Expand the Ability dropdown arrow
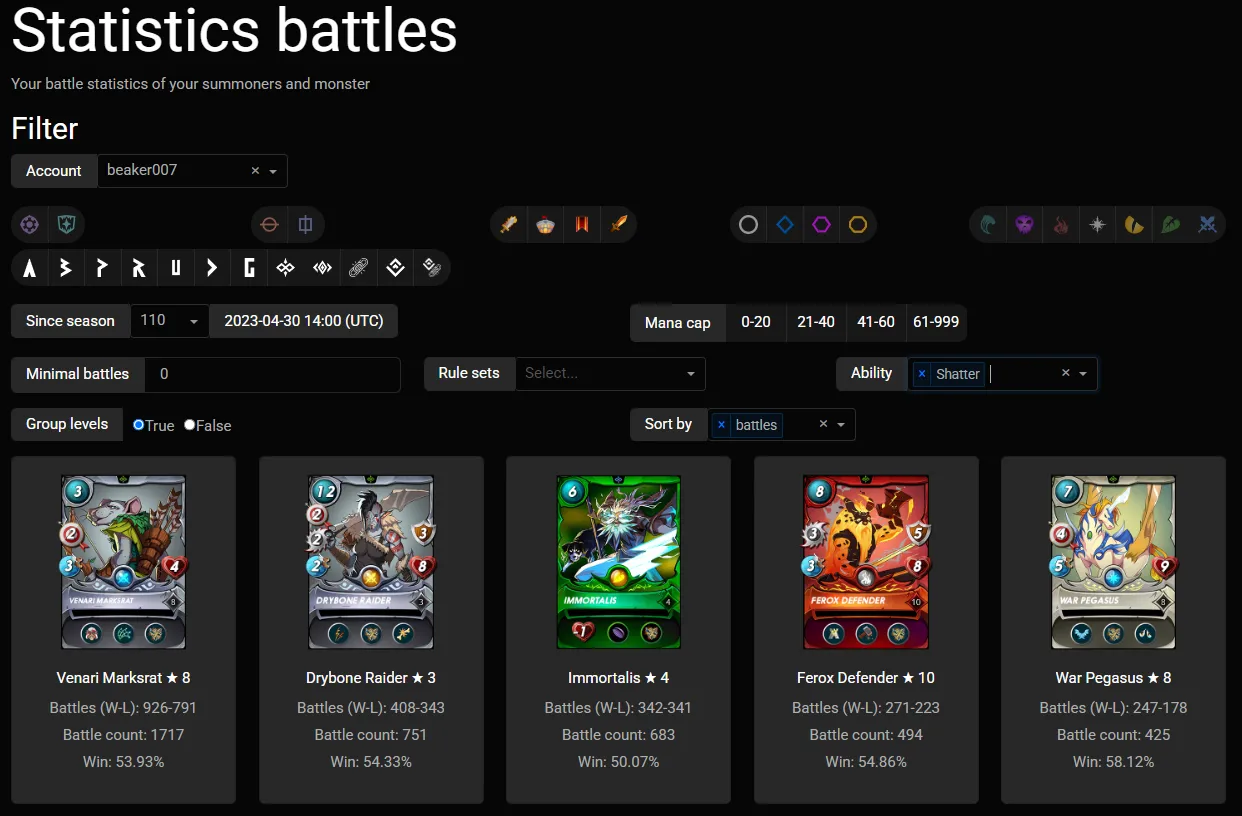This screenshot has height=816, width=1242. (x=1083, y=373)
